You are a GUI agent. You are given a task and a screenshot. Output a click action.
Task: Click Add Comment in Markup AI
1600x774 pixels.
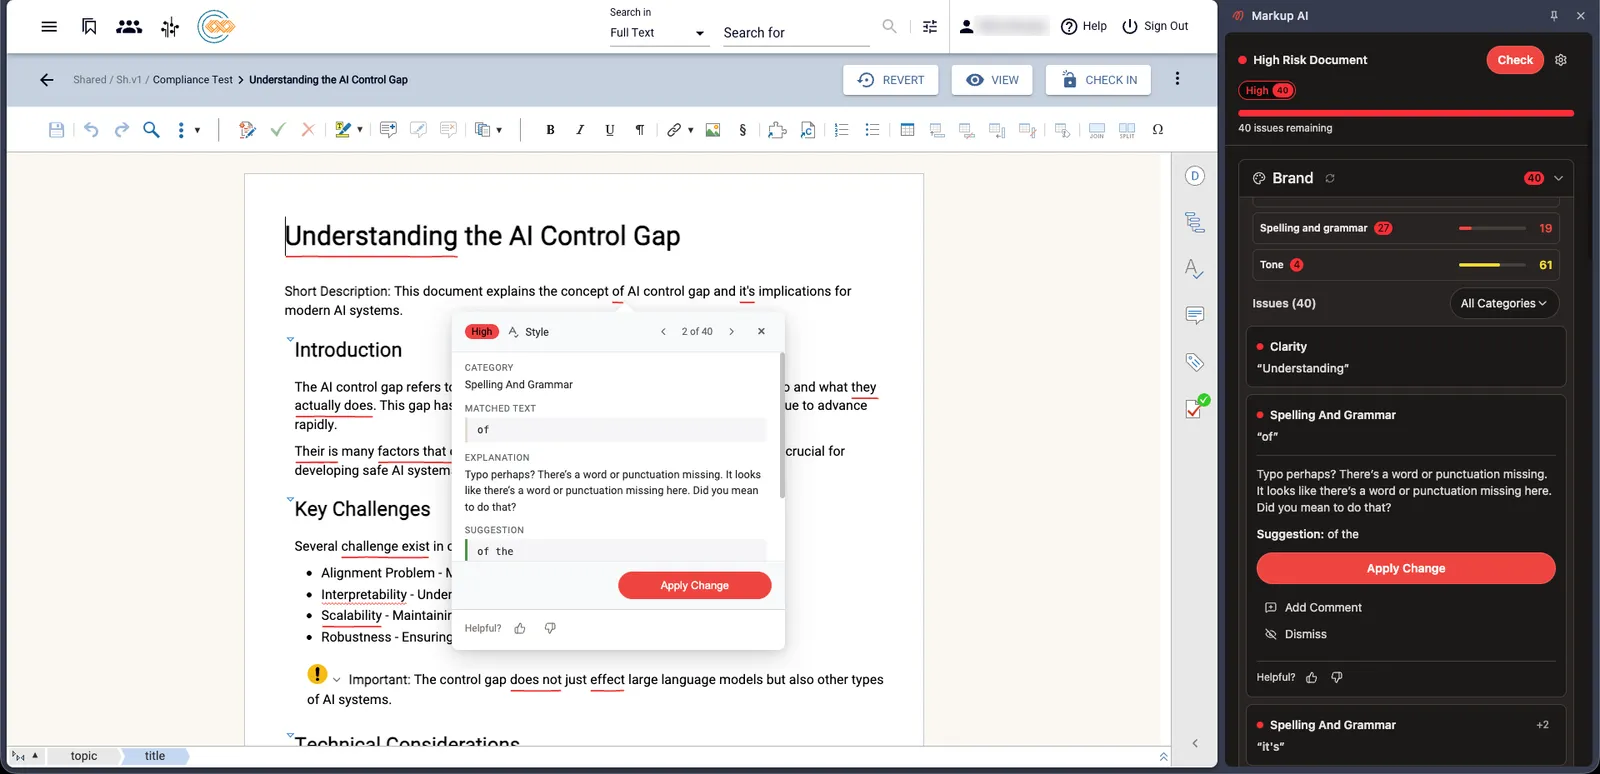click(x=1313, y=607)
